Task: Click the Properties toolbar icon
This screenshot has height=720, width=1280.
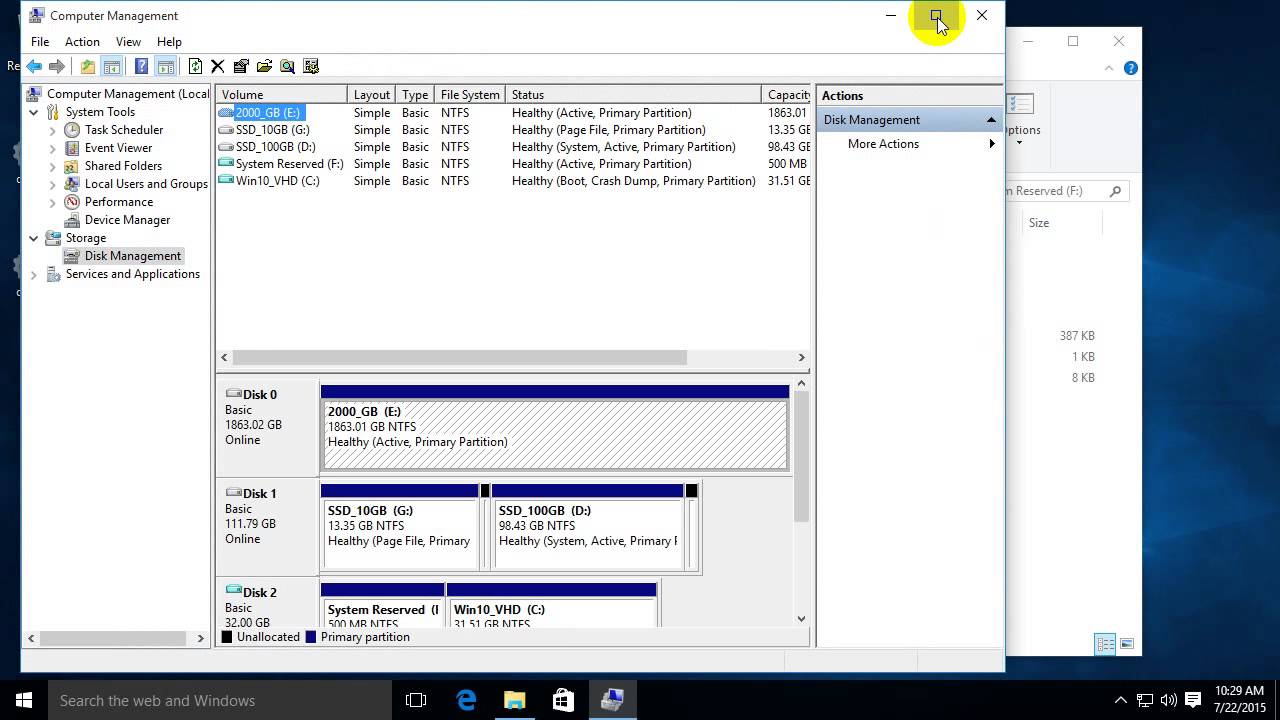Action: click(241, 67)
